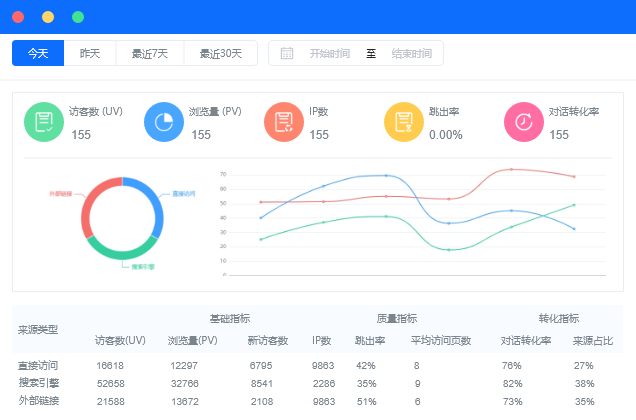The width and height of the screenshot is (636, 420).
Task: Select the 外部链接 table row
Action: (38, 401)
